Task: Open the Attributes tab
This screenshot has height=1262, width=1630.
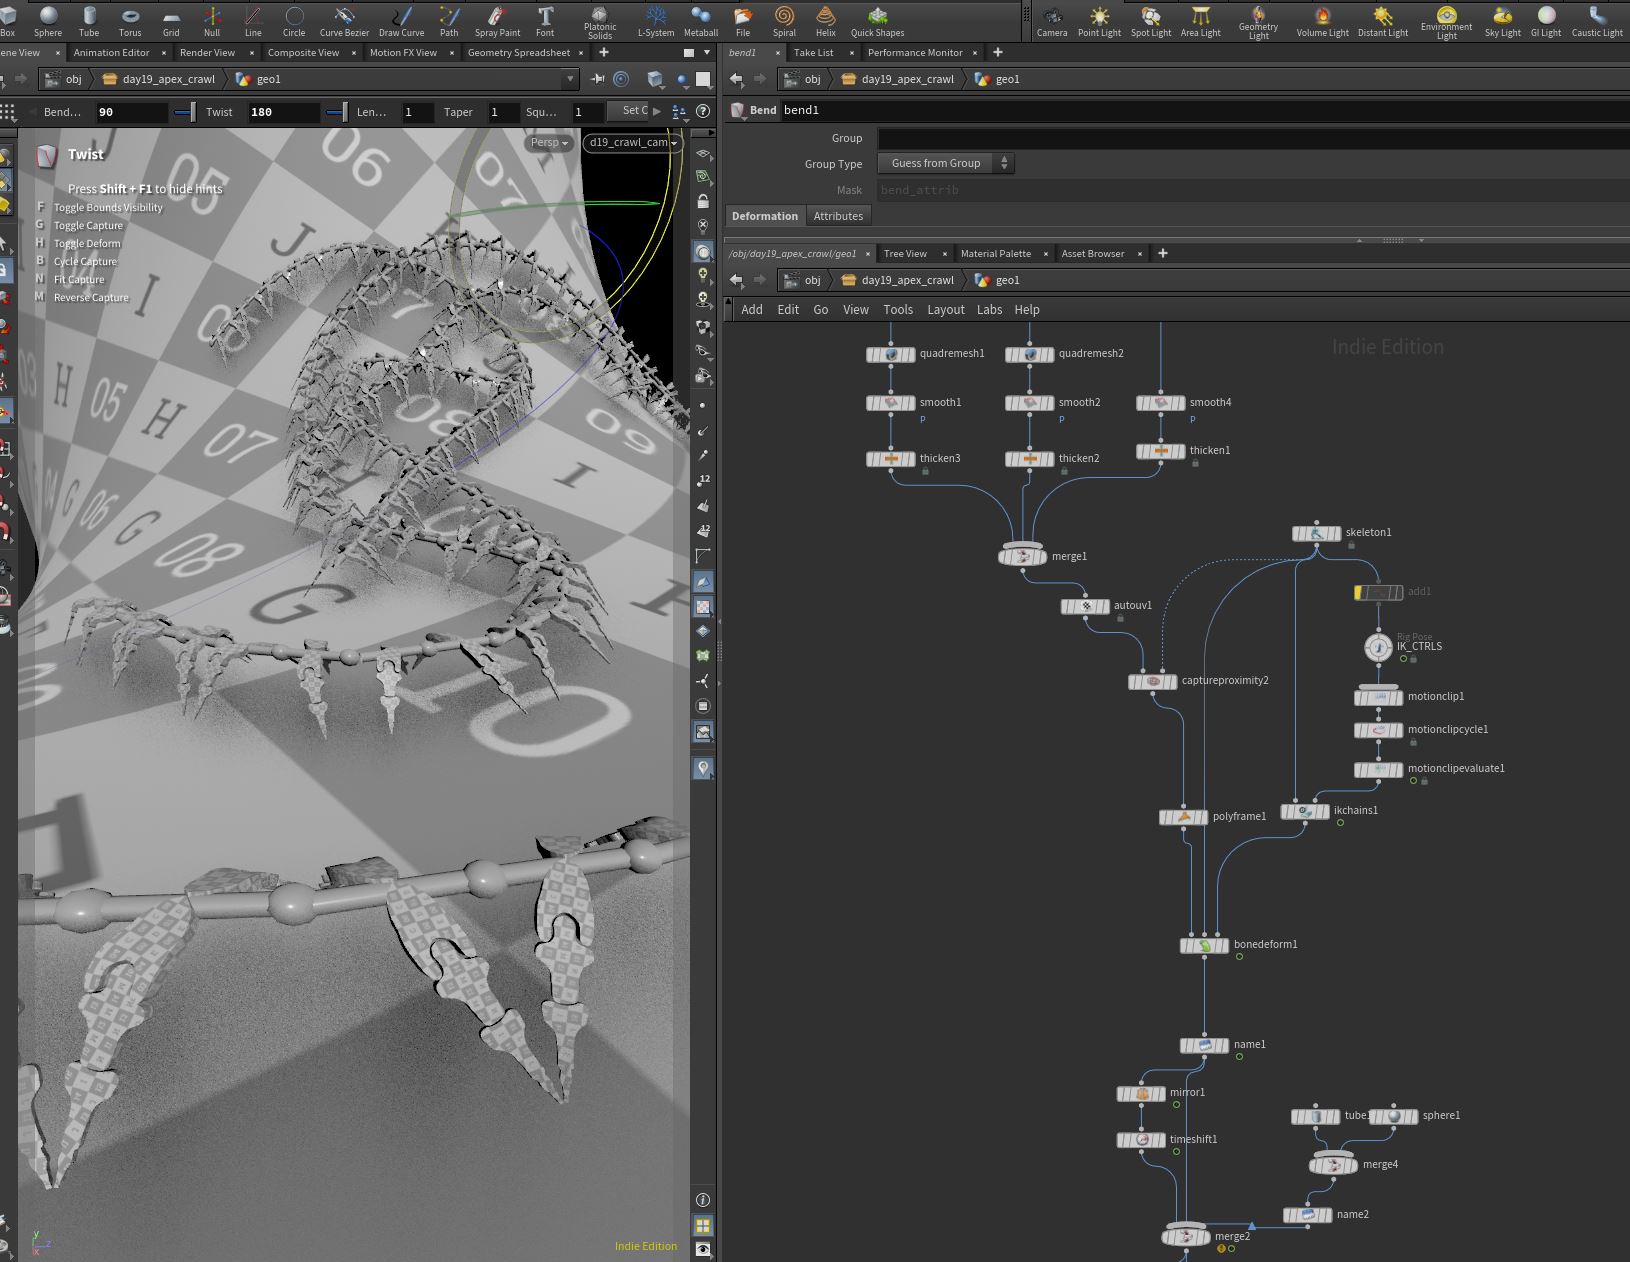Action: [x=838, y=216]
